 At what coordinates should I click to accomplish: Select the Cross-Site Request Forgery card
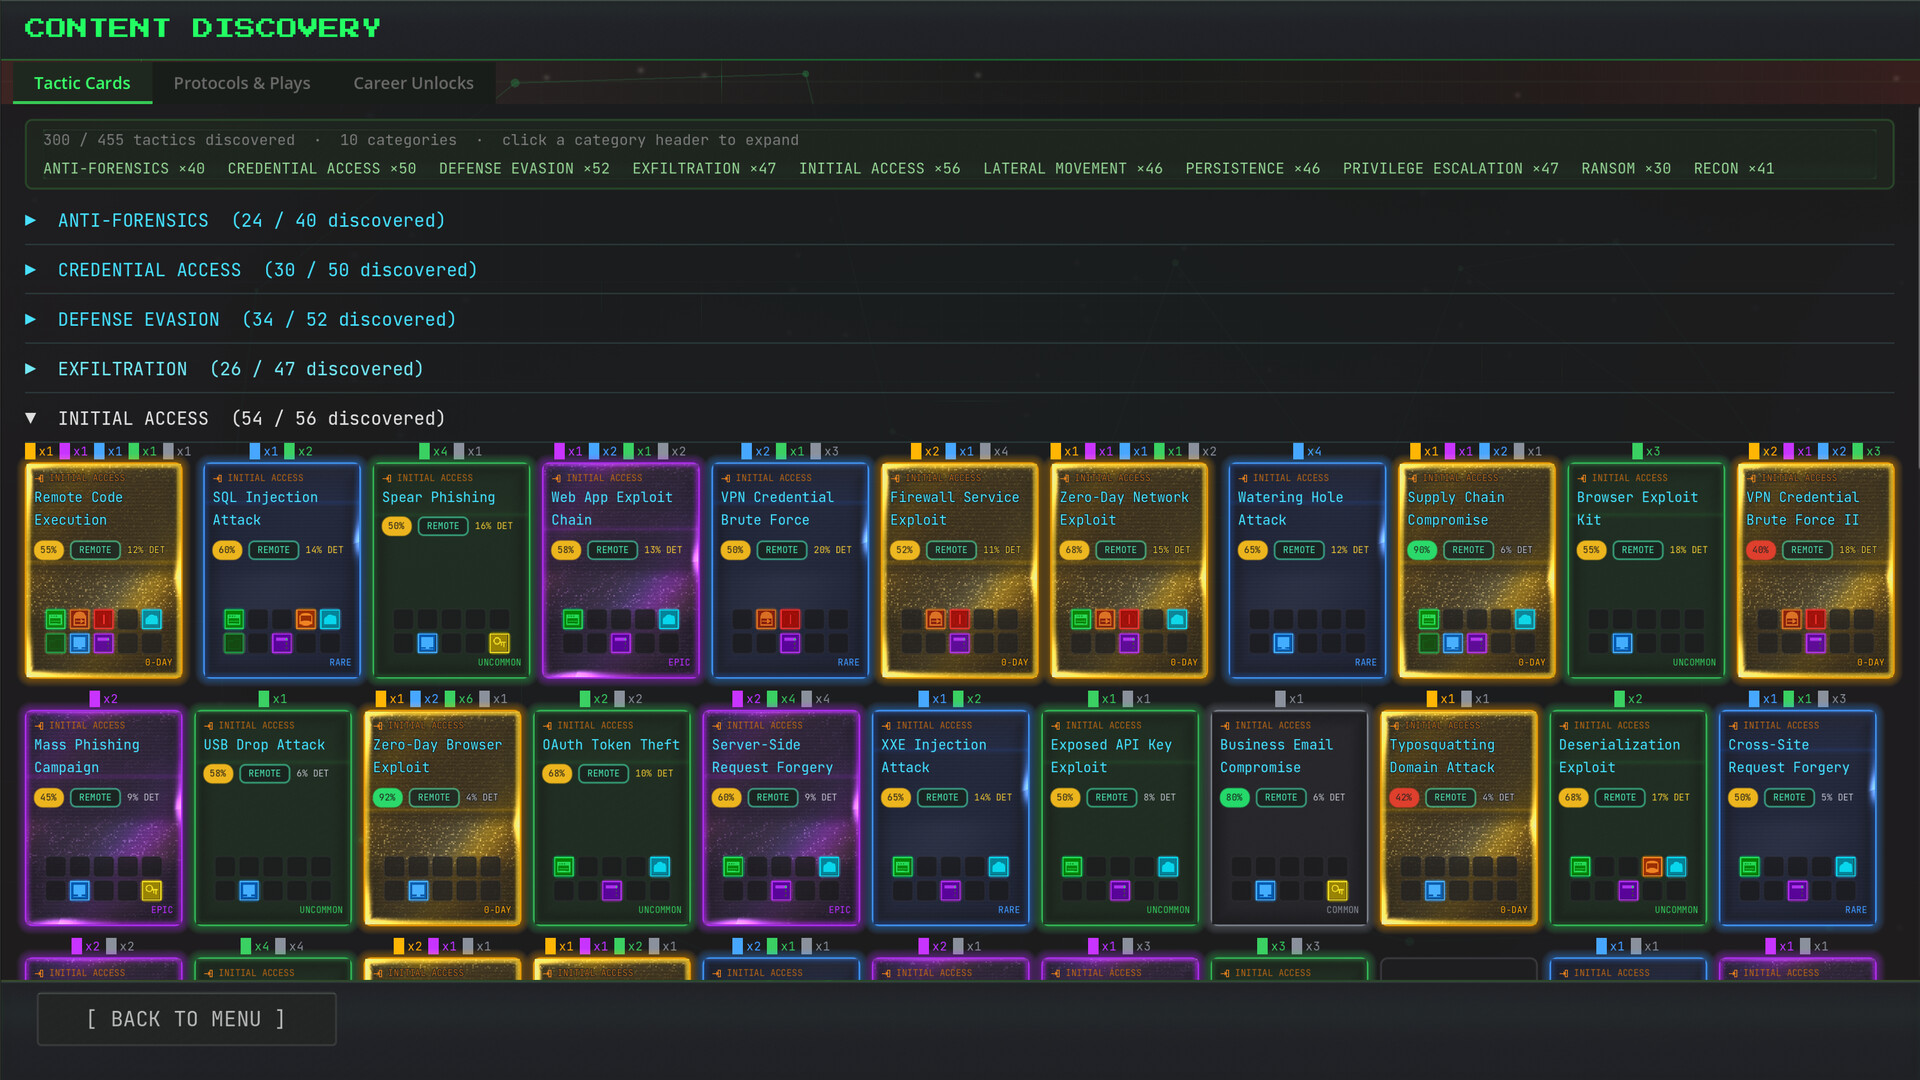pyautogui.click(x=1798, y=818)
